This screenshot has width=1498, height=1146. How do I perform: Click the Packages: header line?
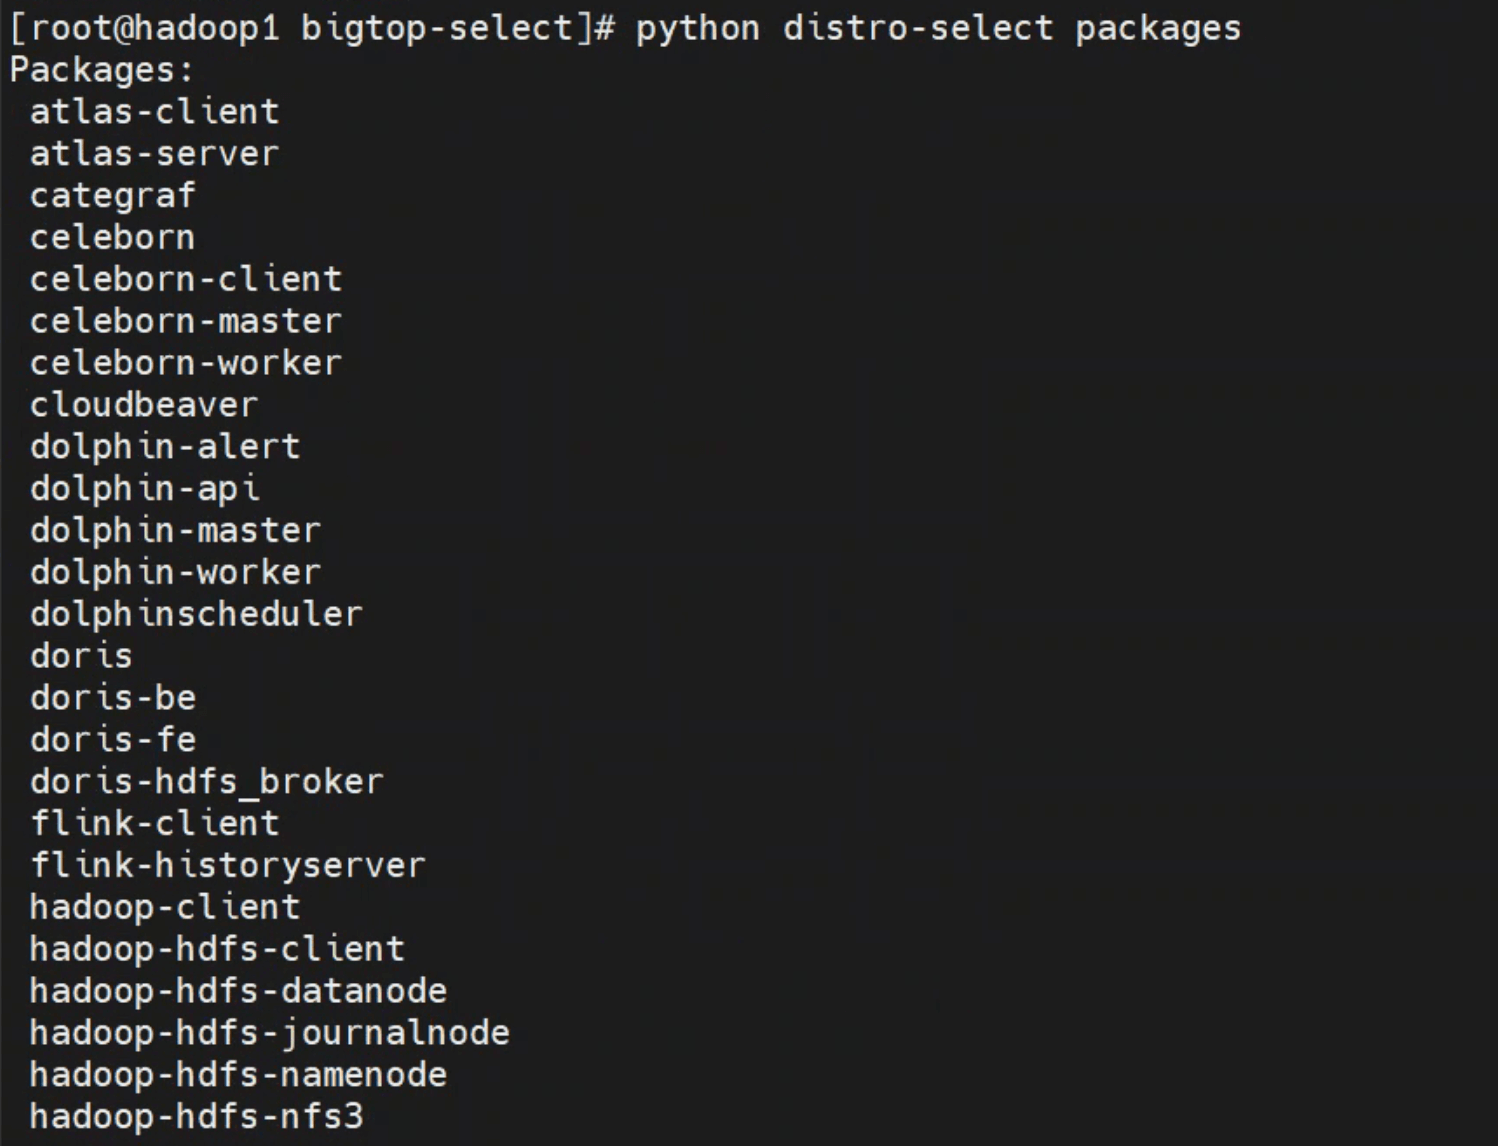click(101, 70)
